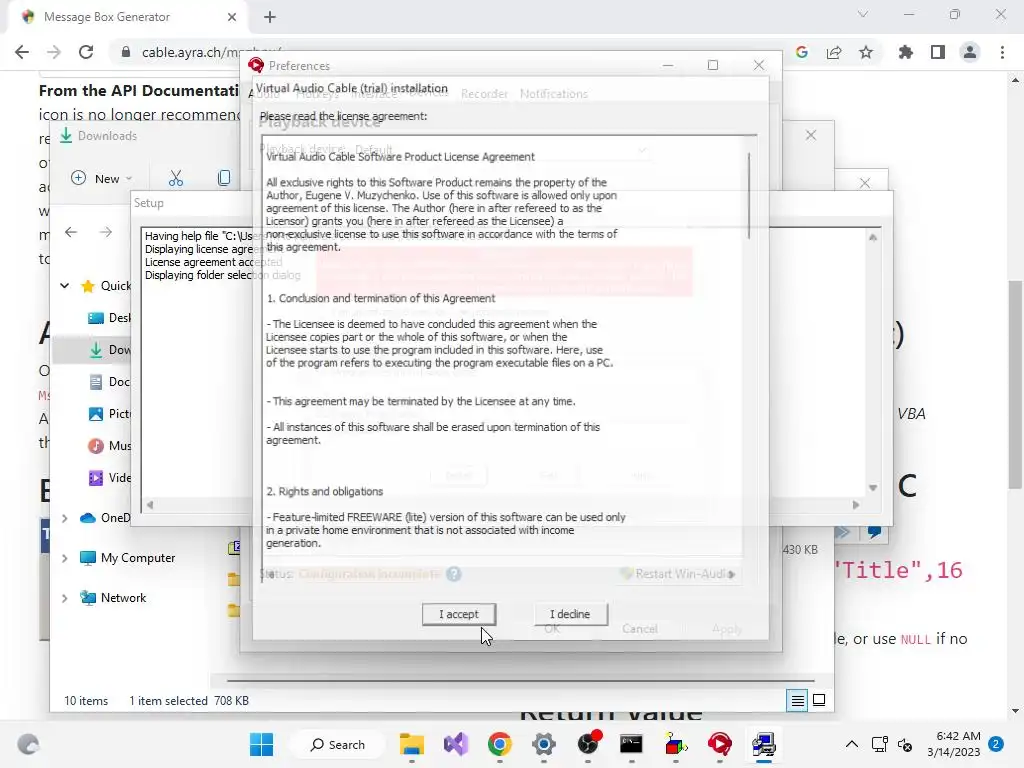Select Documents in File Explorer sidebar
1024x768 pixels.
108,382
